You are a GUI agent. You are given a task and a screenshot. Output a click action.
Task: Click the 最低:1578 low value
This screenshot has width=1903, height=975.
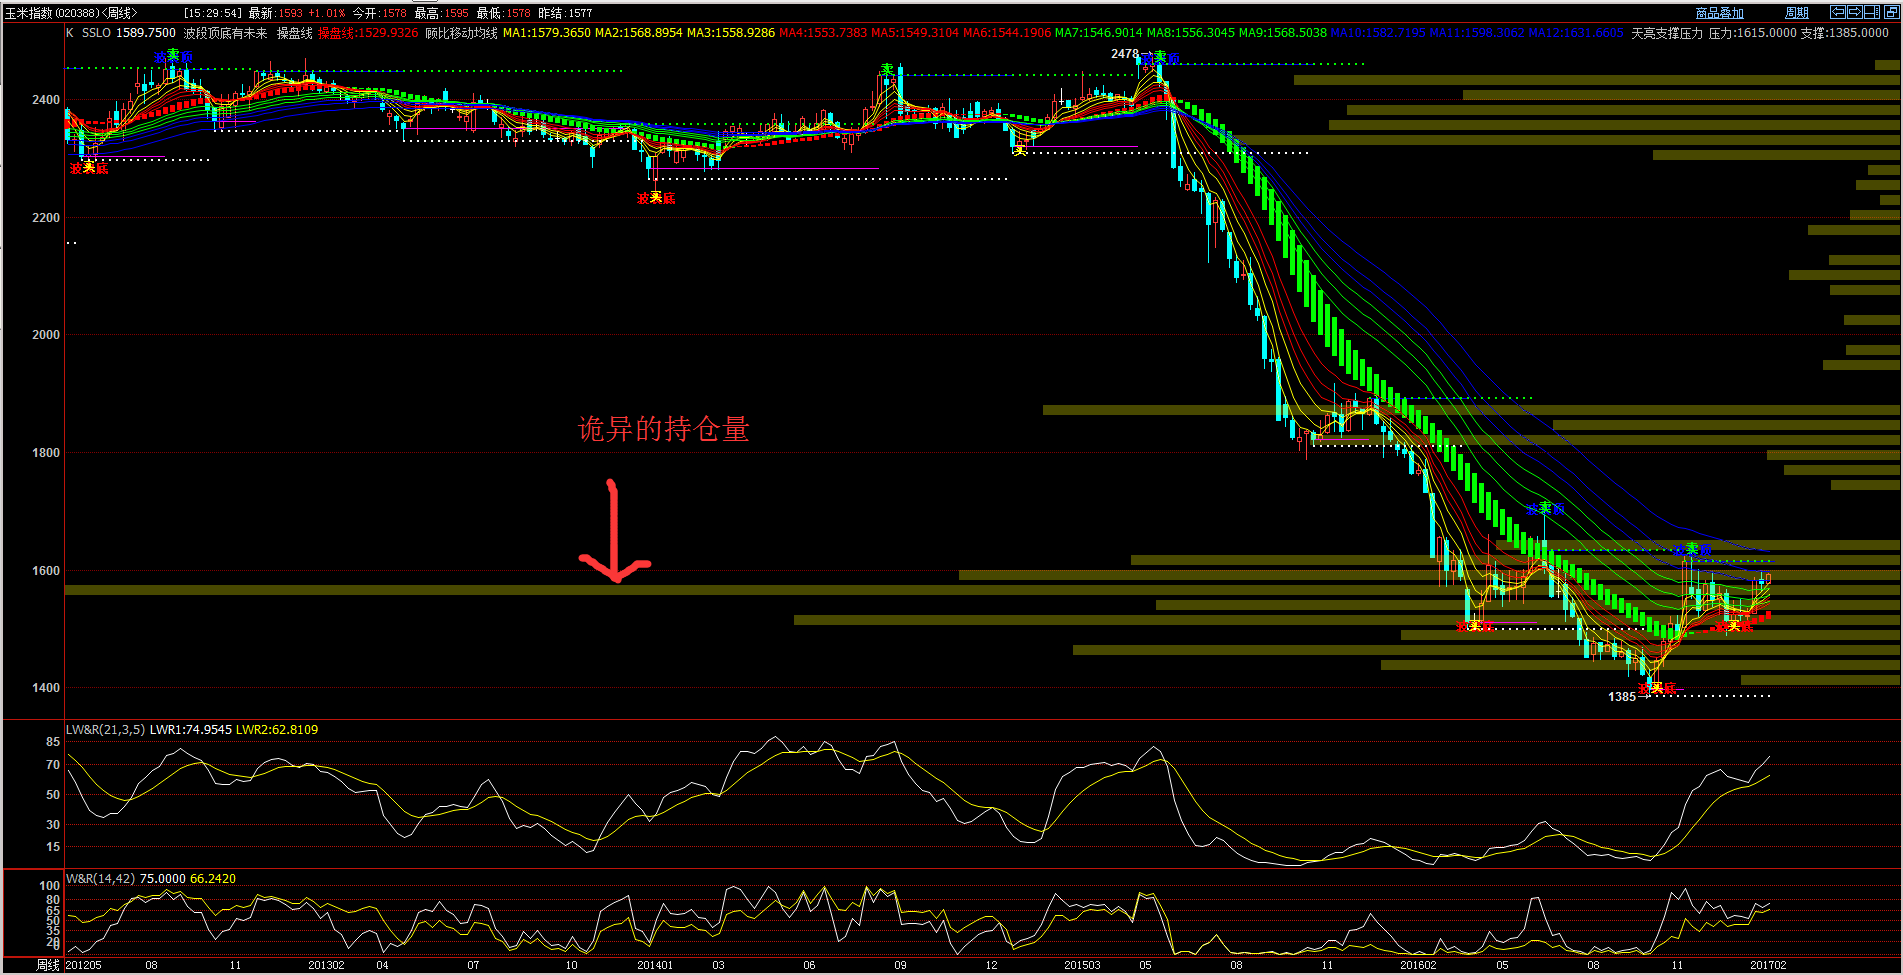coord(503,13)
